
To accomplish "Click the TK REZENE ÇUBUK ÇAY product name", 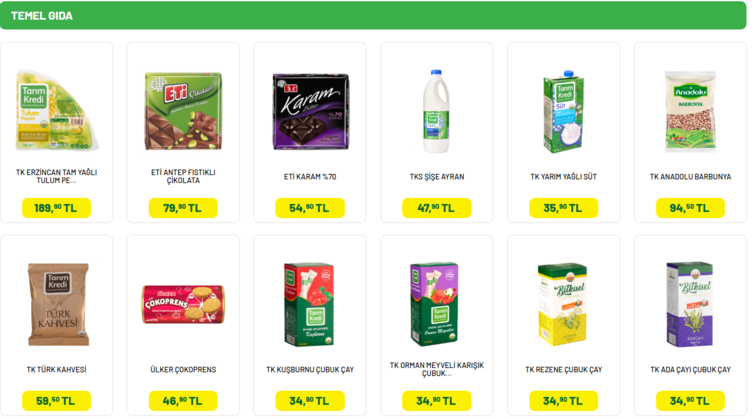I will pos(564,370).
